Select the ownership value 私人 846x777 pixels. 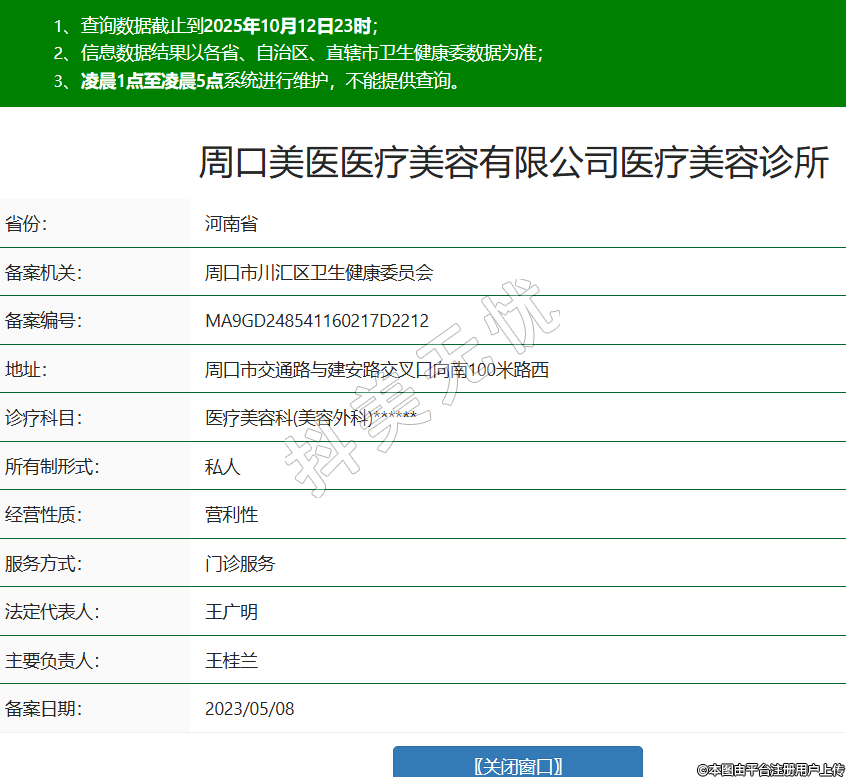coord(223,467)
